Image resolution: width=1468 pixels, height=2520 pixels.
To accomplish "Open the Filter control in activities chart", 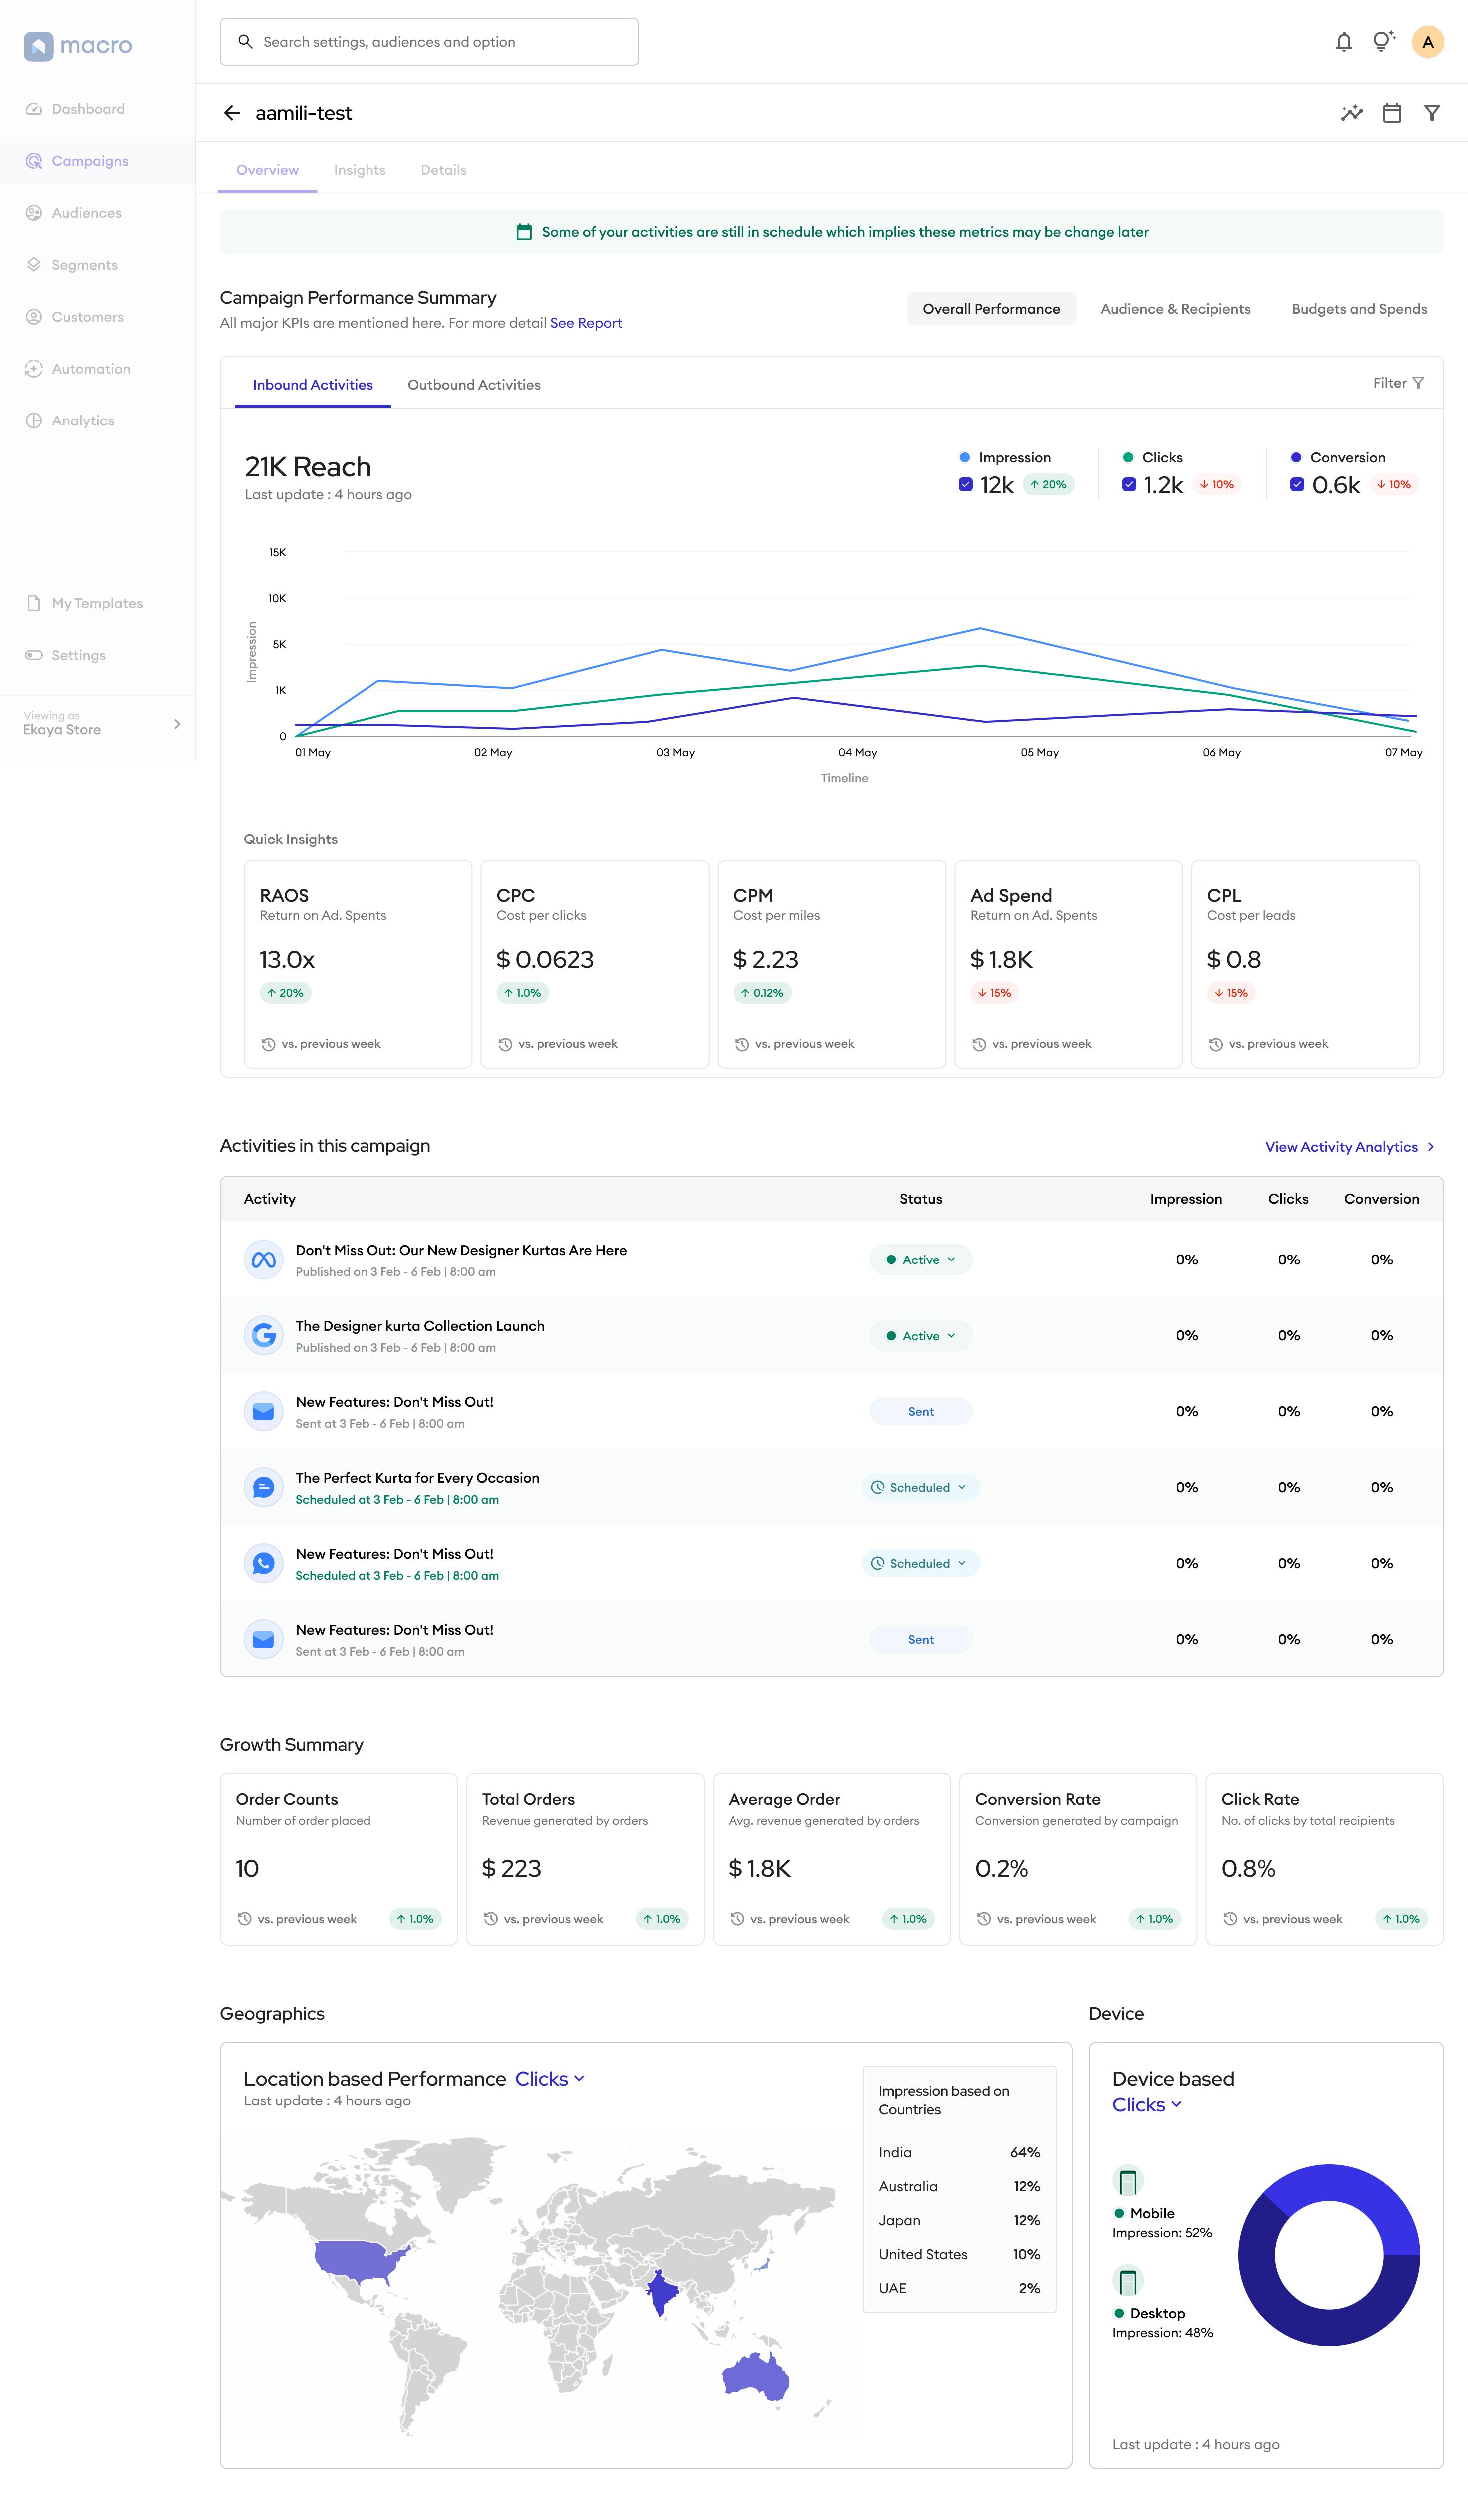I will 1398,383.
